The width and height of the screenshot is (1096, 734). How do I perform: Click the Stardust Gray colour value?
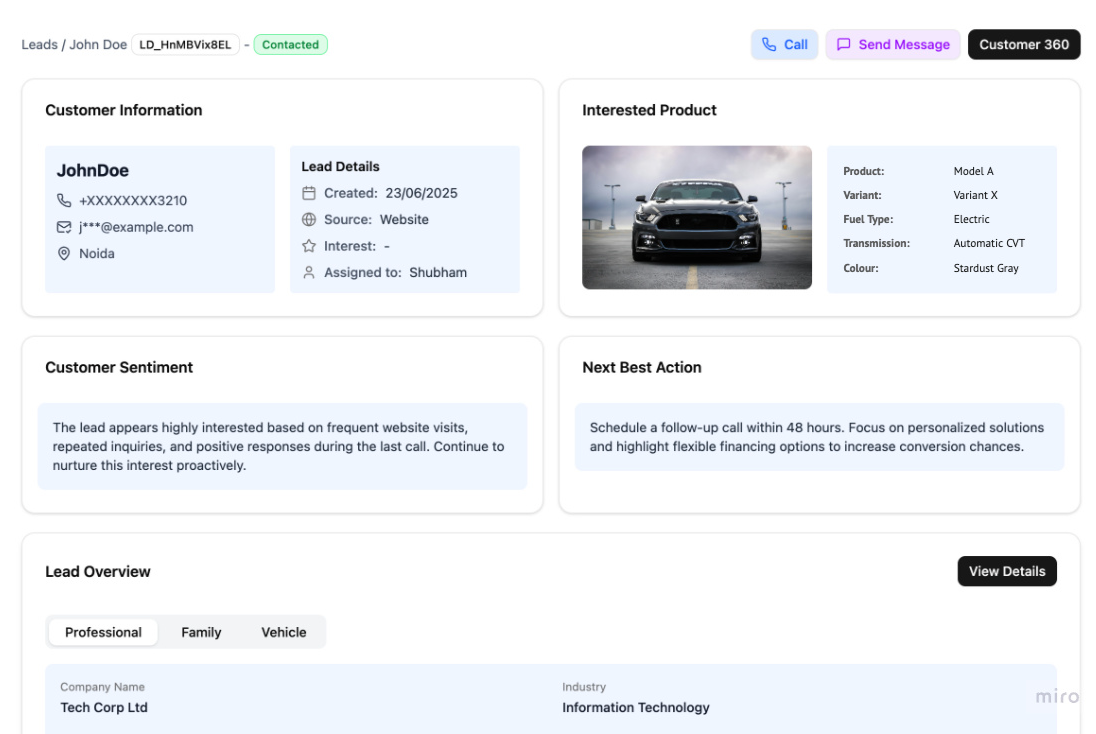pyautogui.click(x=986, y=268)
